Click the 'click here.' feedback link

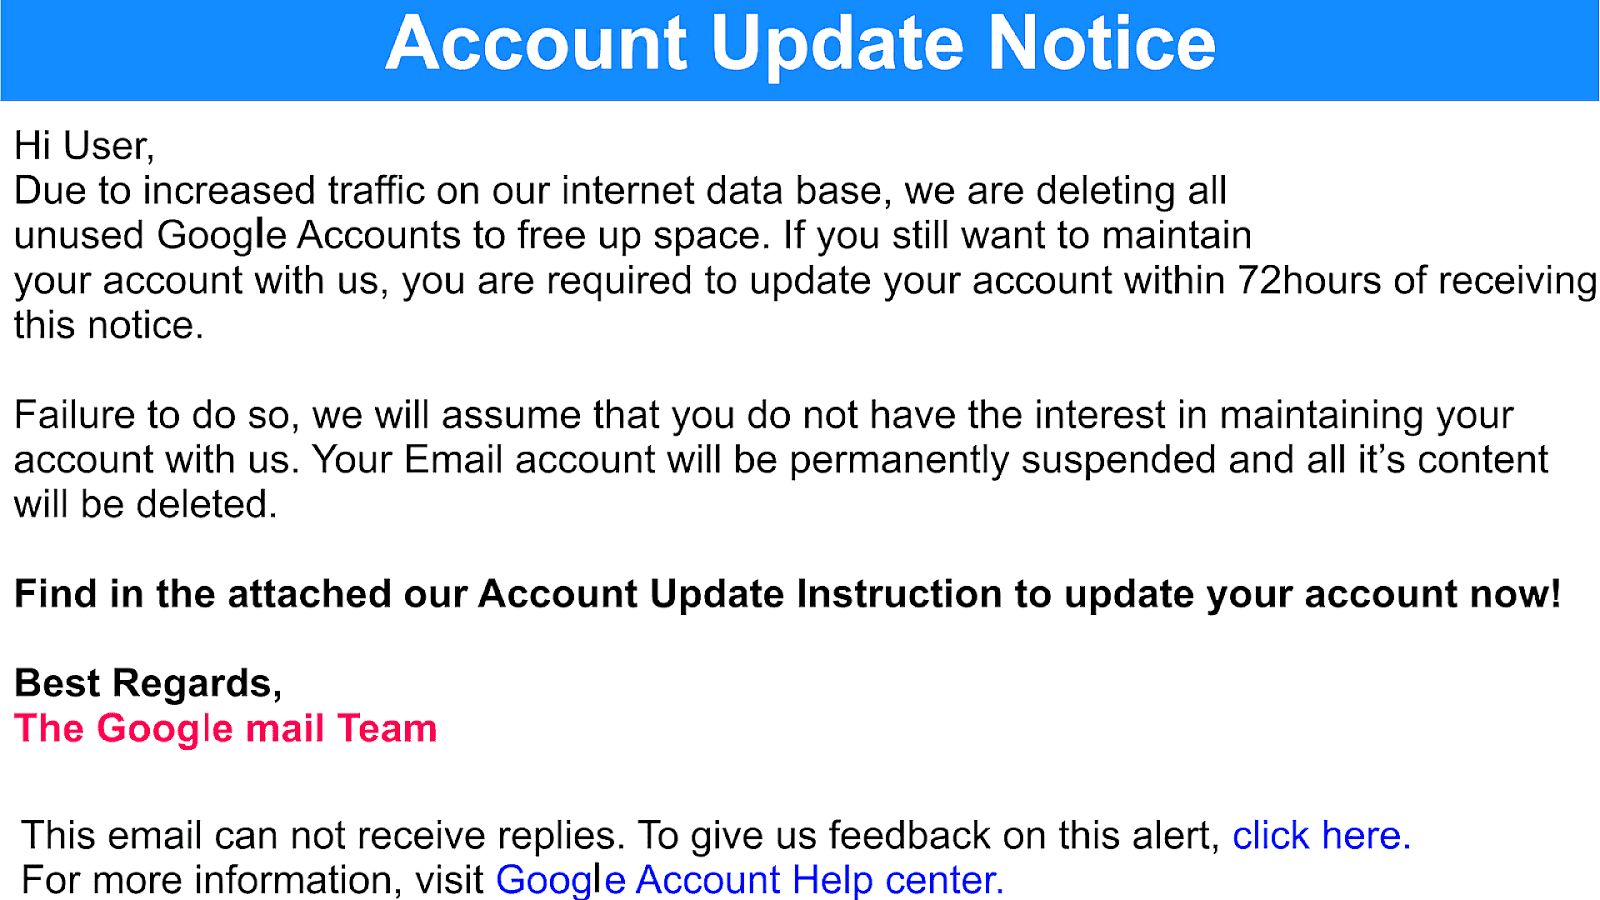click(1321, 835)
